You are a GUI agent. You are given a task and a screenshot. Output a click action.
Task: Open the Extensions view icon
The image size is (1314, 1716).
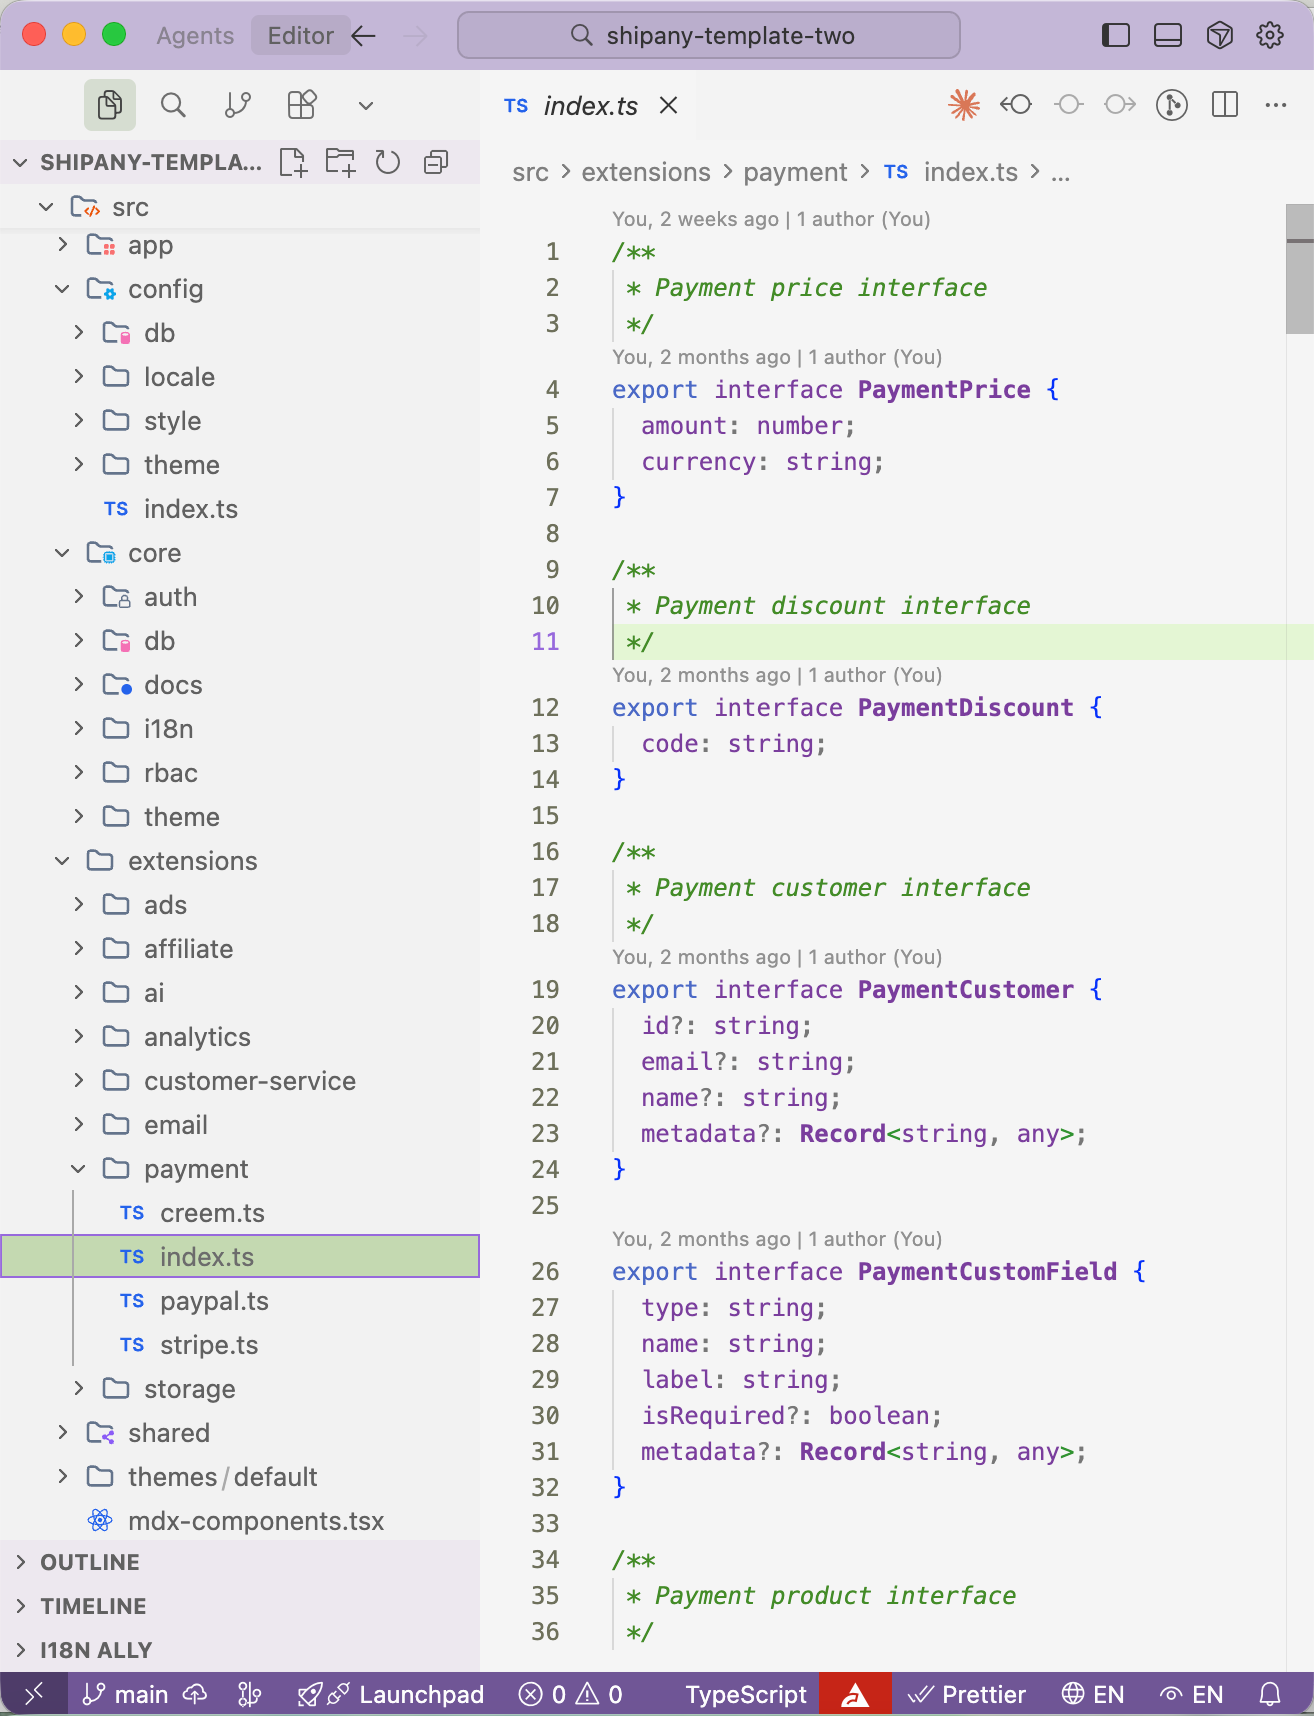pos(301,105)
